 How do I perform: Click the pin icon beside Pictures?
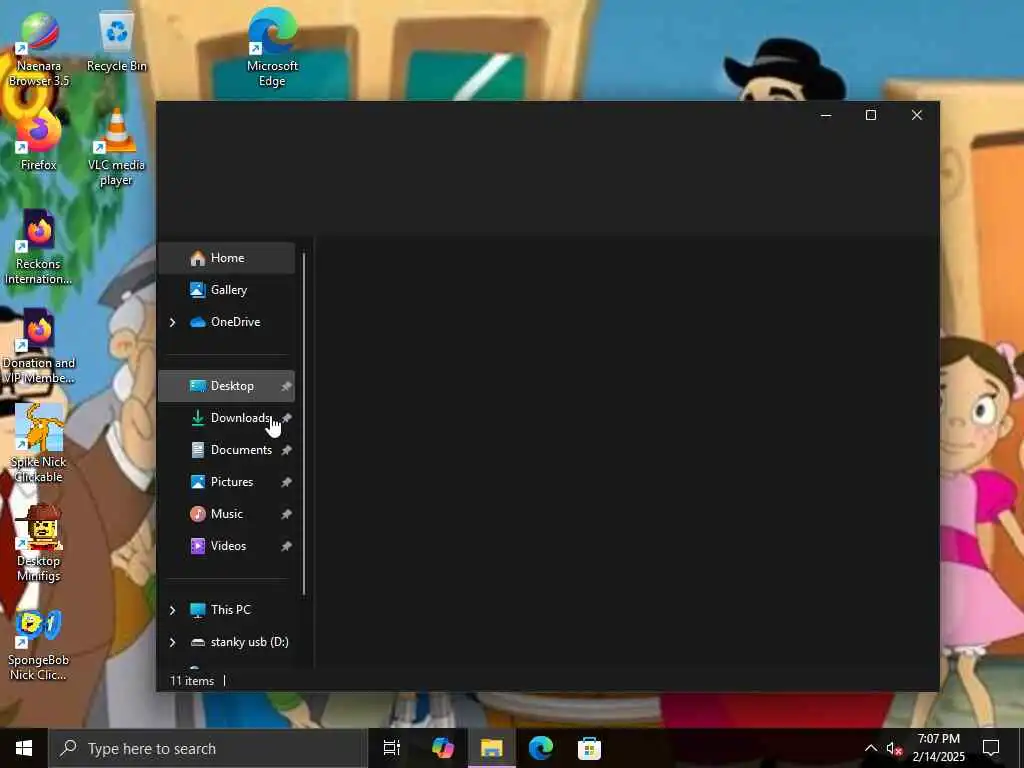point(286,482)
